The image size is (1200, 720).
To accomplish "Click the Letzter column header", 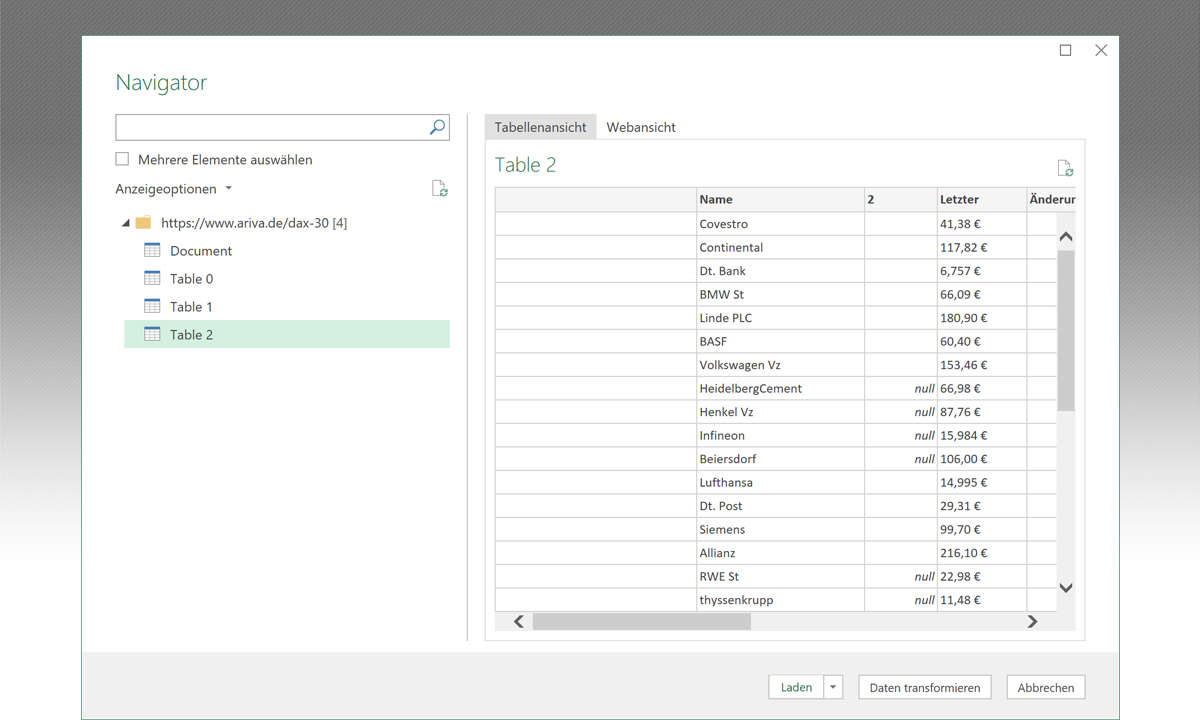I will pyautogui.click(x=981, y=199).
